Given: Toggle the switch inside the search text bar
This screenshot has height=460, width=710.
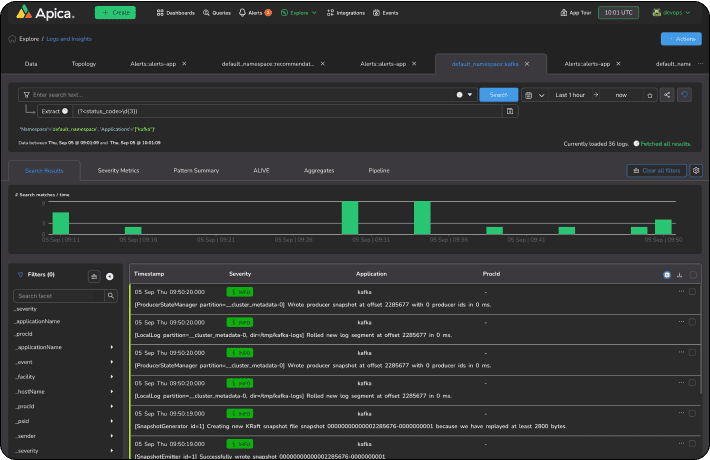Looking at the screenshot, I should [461, 95].
